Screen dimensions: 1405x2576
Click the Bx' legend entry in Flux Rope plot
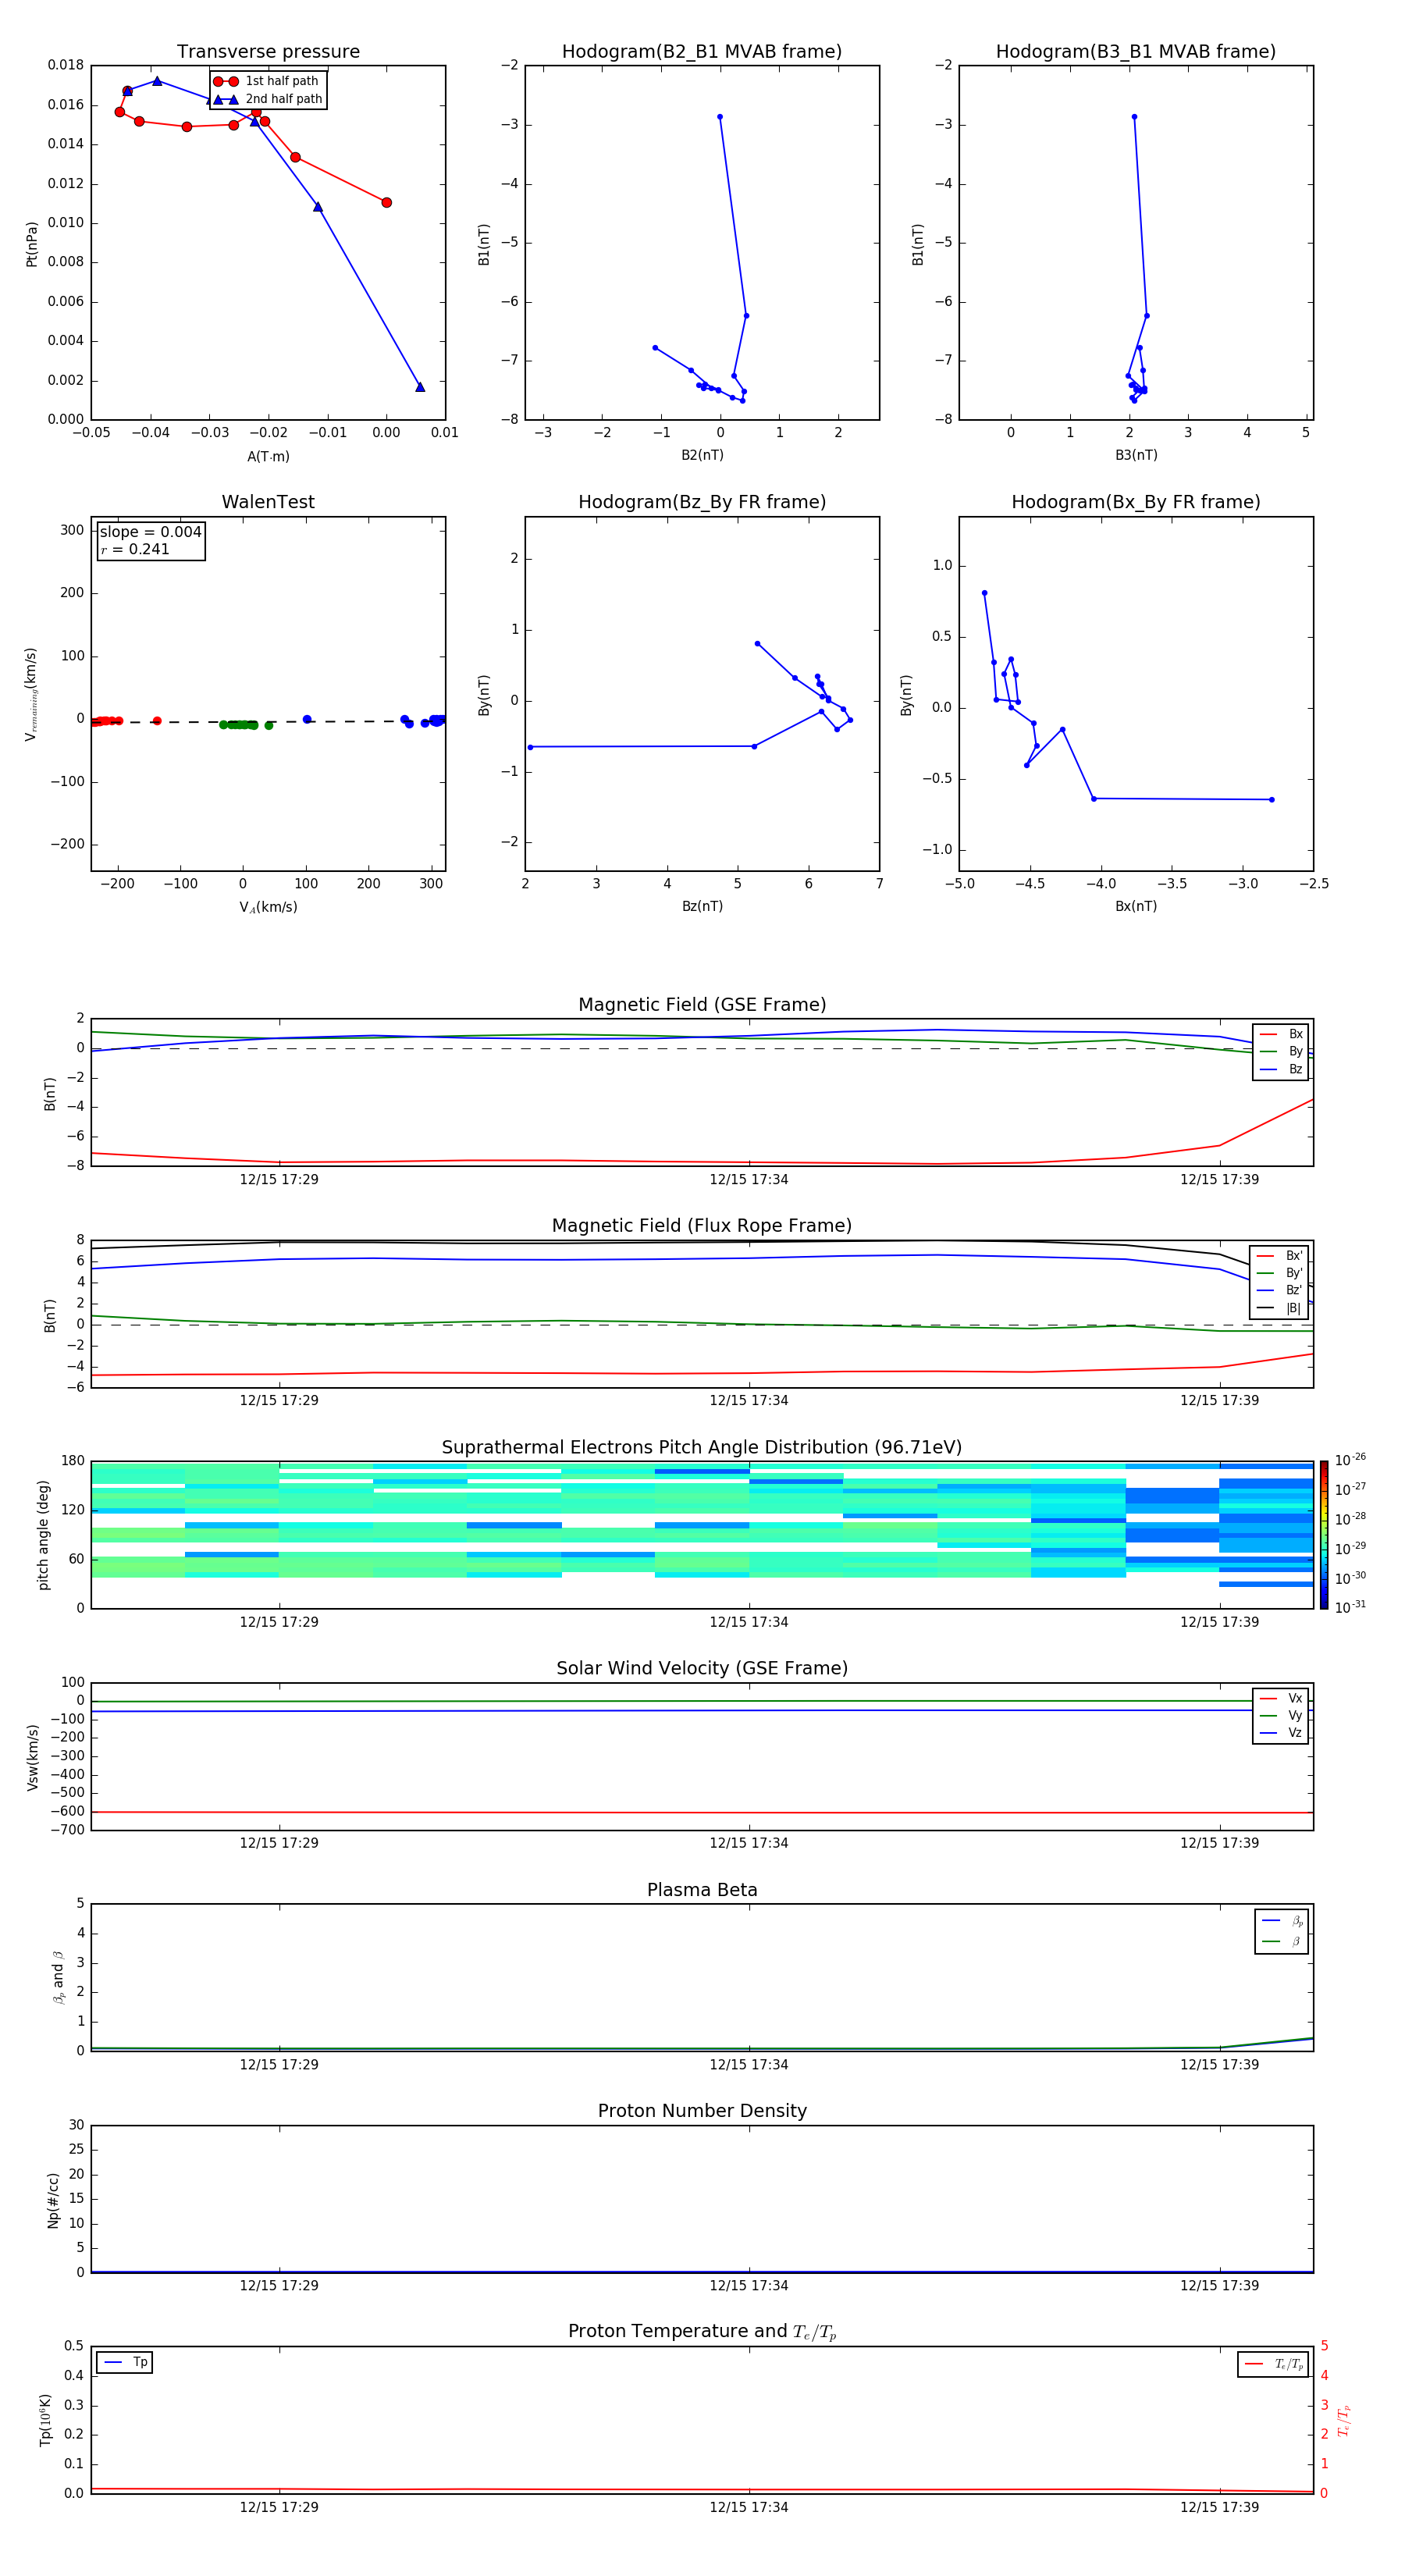[x=1280, y=1256]
